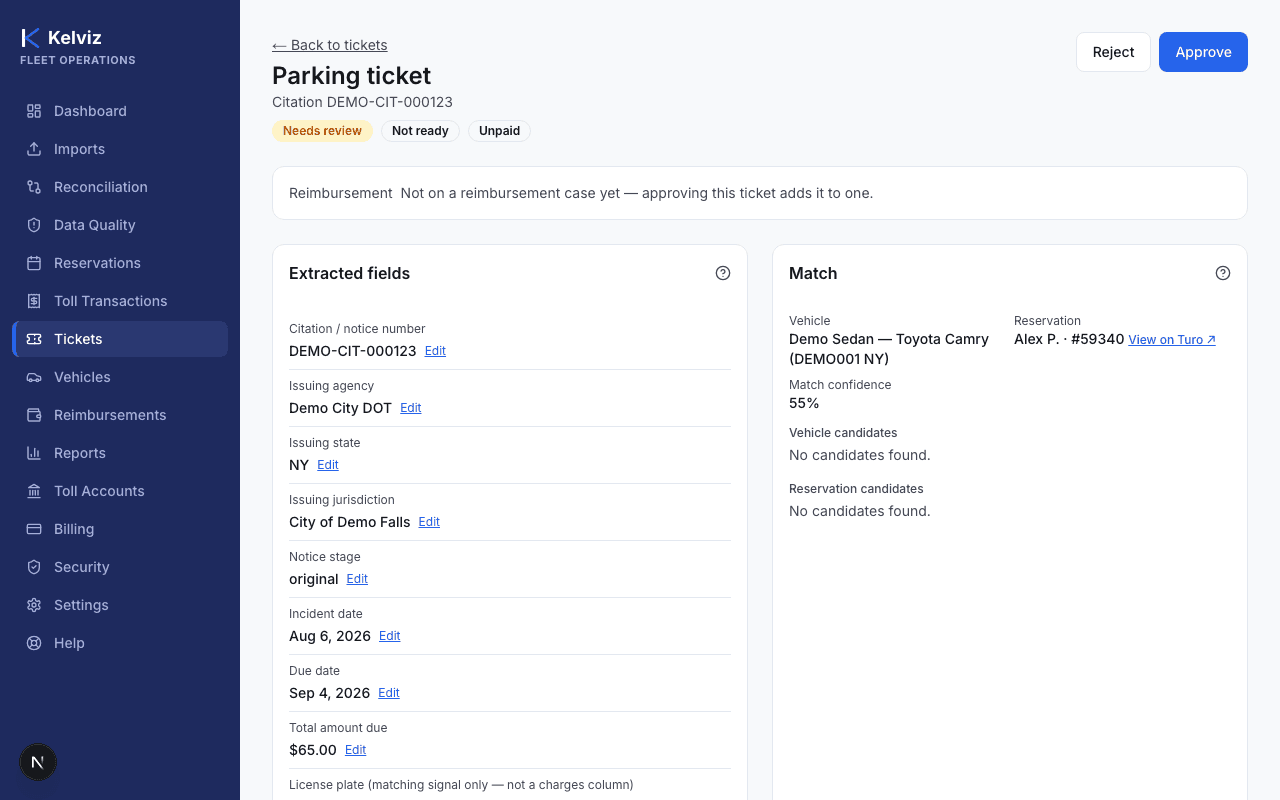The width and height of the screenshot is (1280, 800).
Task: Click the Vehicles car icon
Action: pyautogui.click(x=34, y=377)
